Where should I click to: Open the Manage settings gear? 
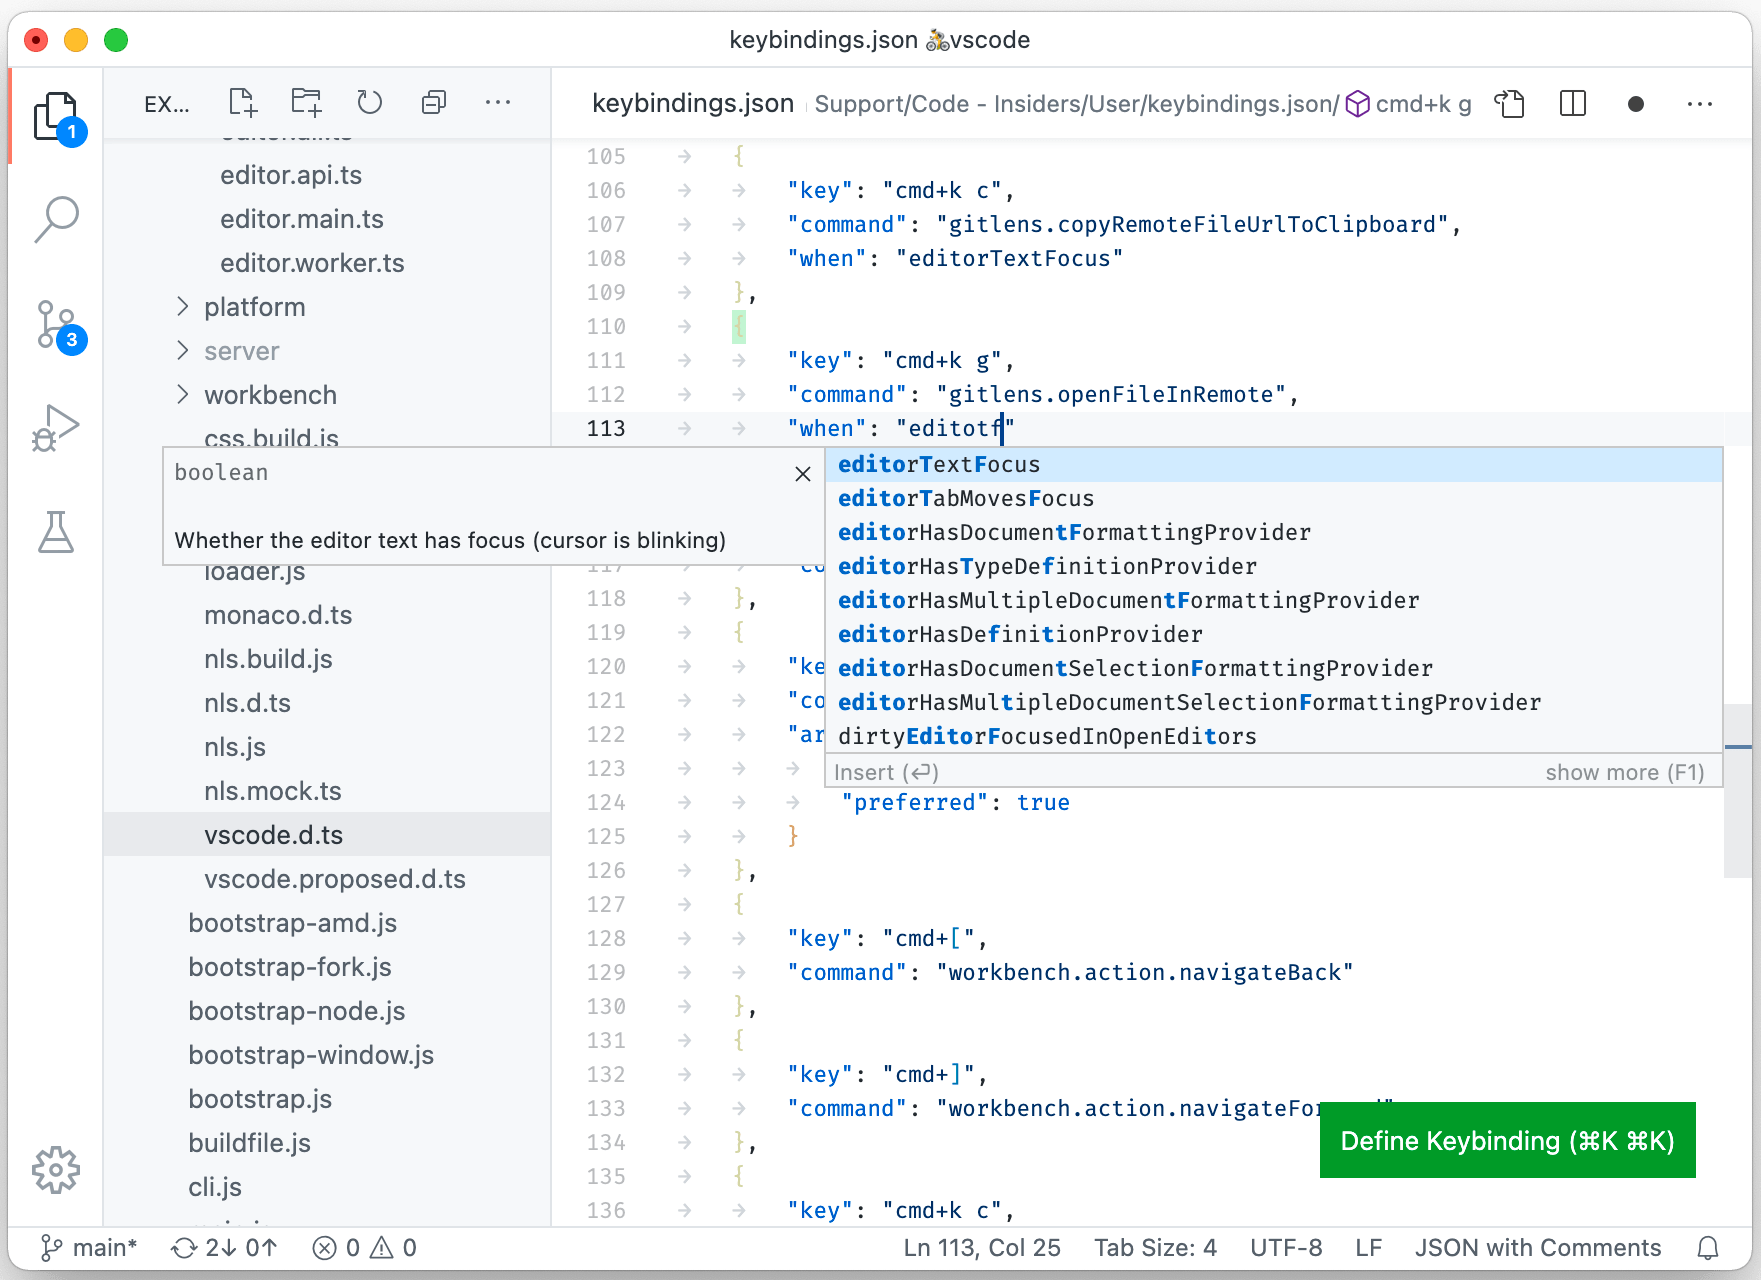click(56, 1170)
